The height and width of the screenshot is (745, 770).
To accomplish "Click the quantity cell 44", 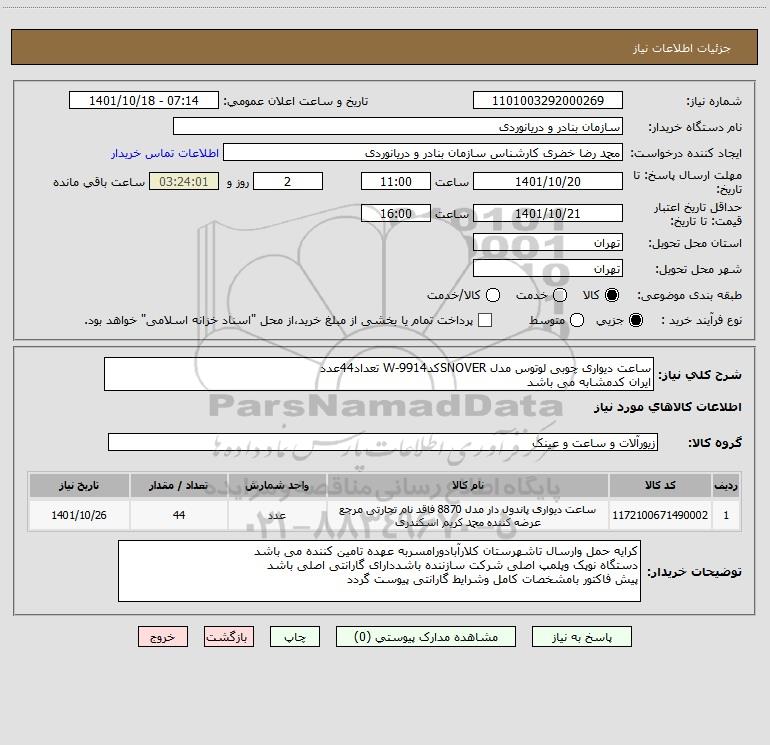I will 179,515.
